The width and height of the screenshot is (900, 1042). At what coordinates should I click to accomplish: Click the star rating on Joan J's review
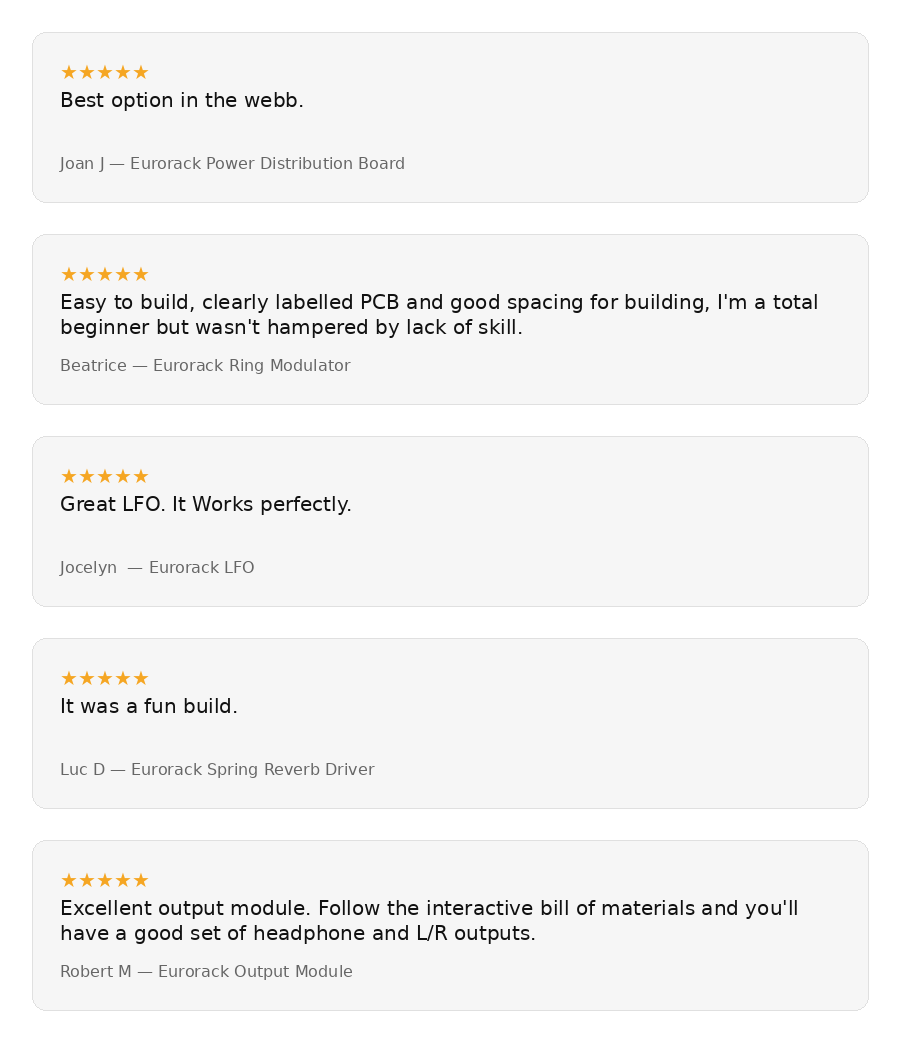[104, 73]
